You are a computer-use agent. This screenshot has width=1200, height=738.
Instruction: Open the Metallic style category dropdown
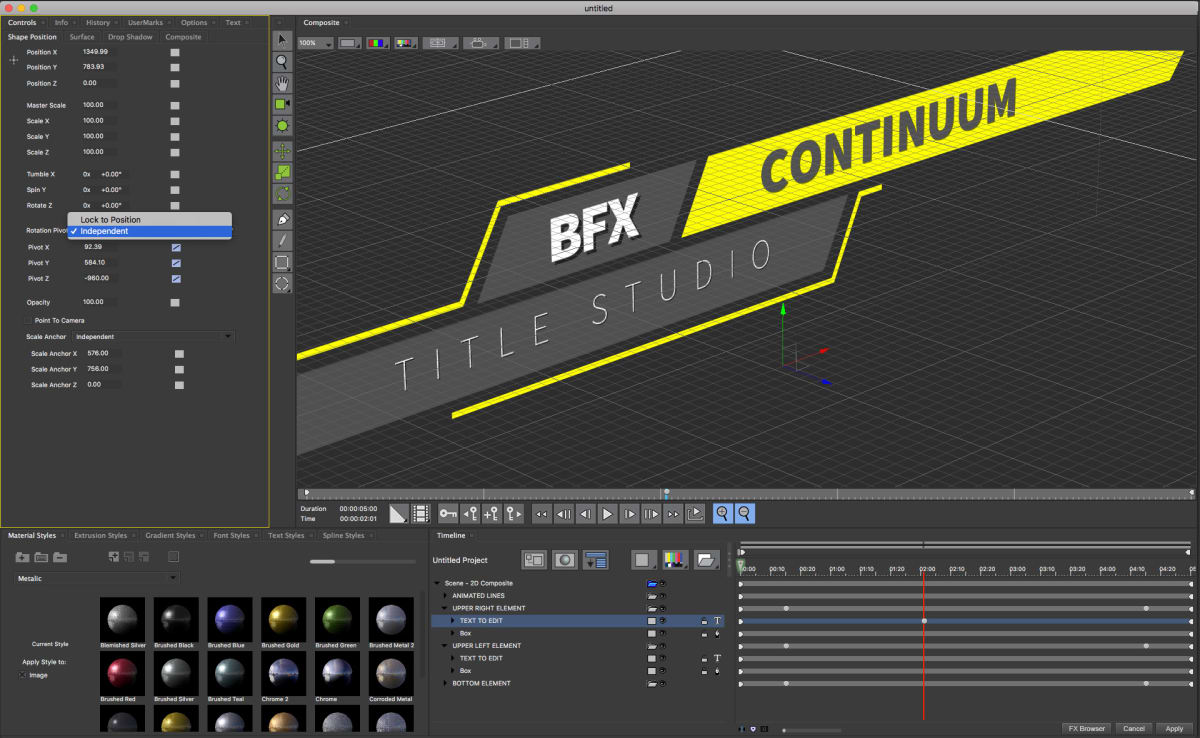[97, 578]
